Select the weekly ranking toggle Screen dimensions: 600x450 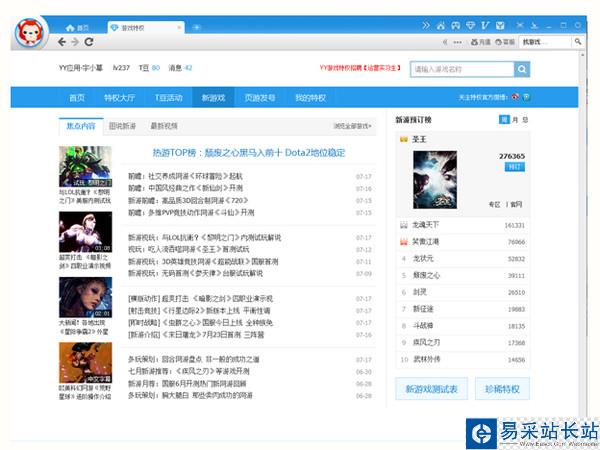tap(504, 120)
